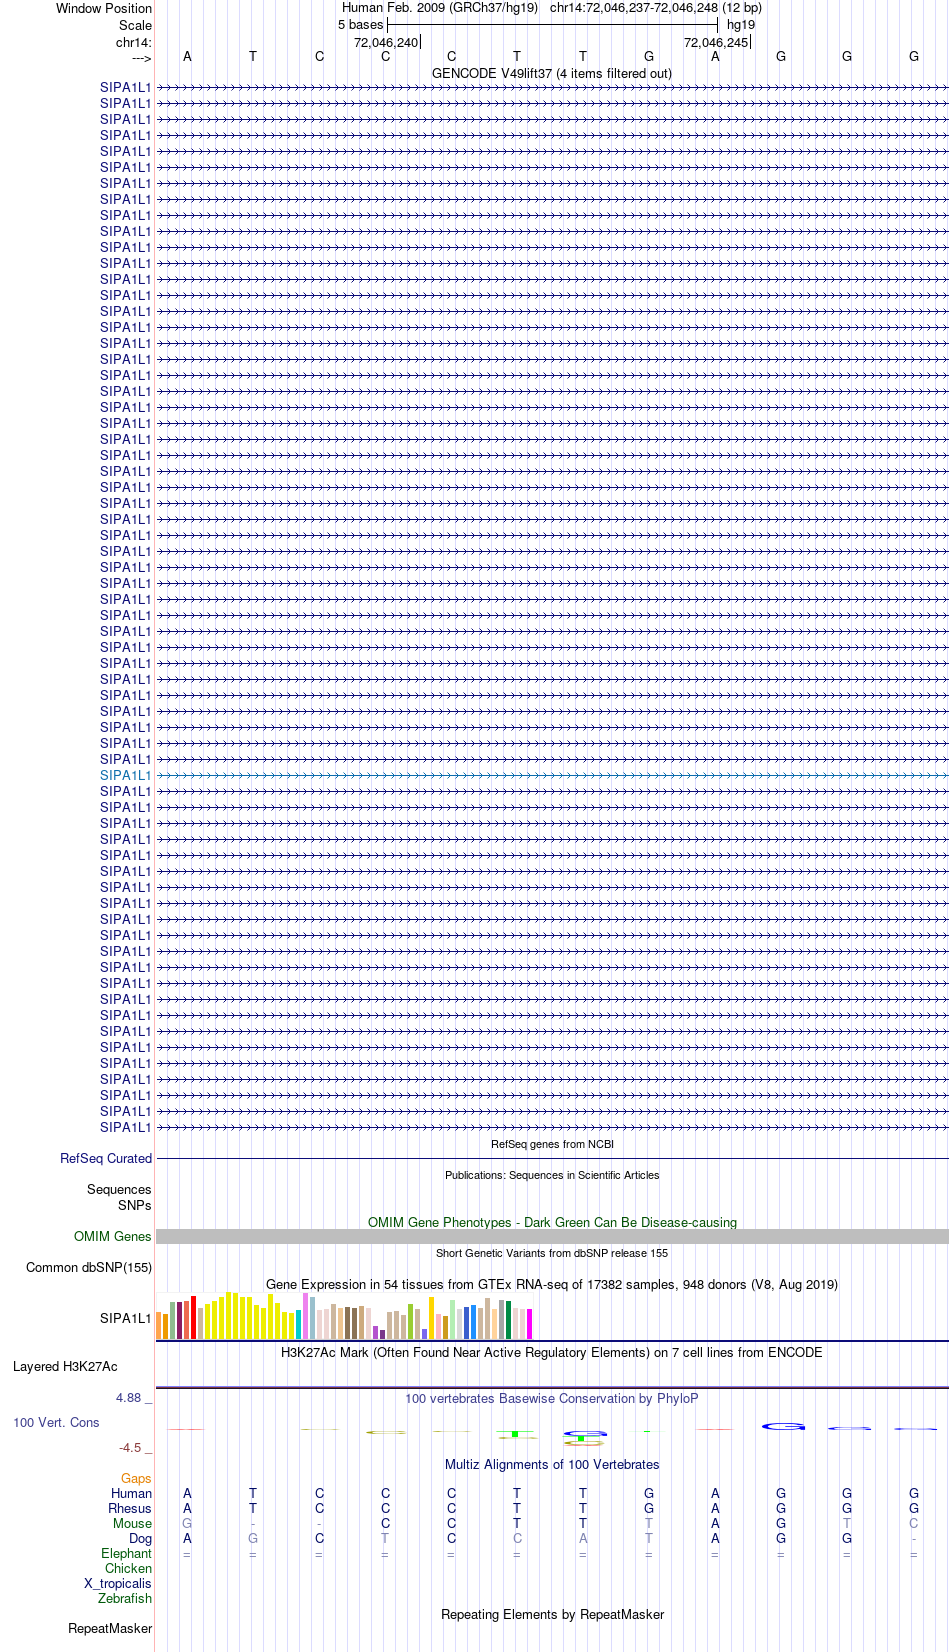The height and width of the screenshot is (1652, 950).
Task: Click the '5 bases' scale bar label
Action: tap(360, 25)
